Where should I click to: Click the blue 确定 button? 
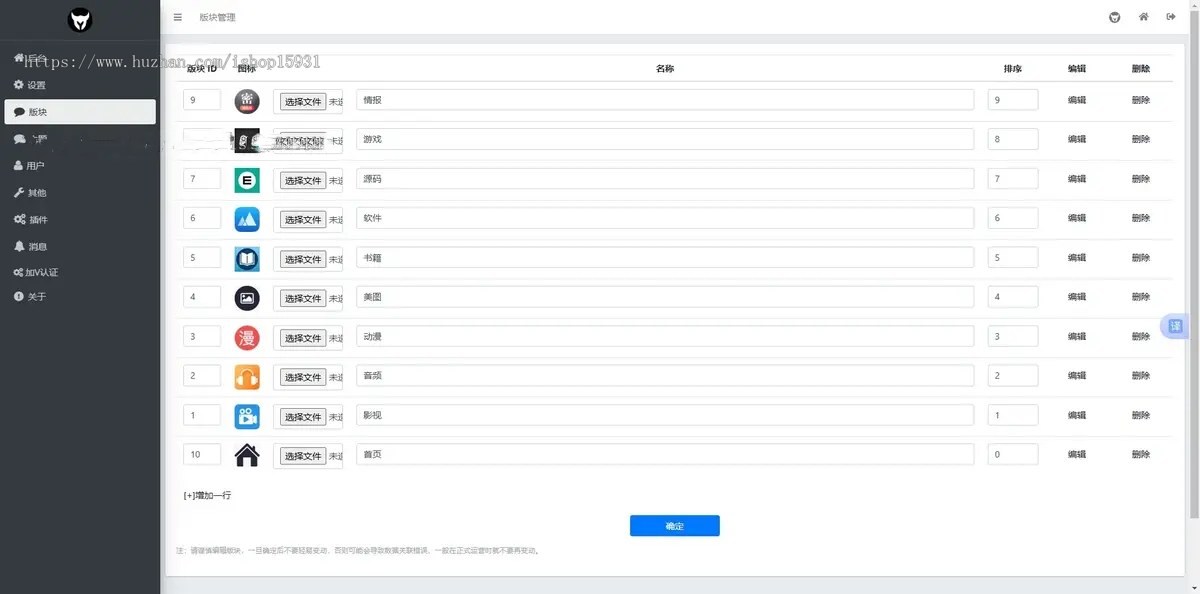pos(674,526)
